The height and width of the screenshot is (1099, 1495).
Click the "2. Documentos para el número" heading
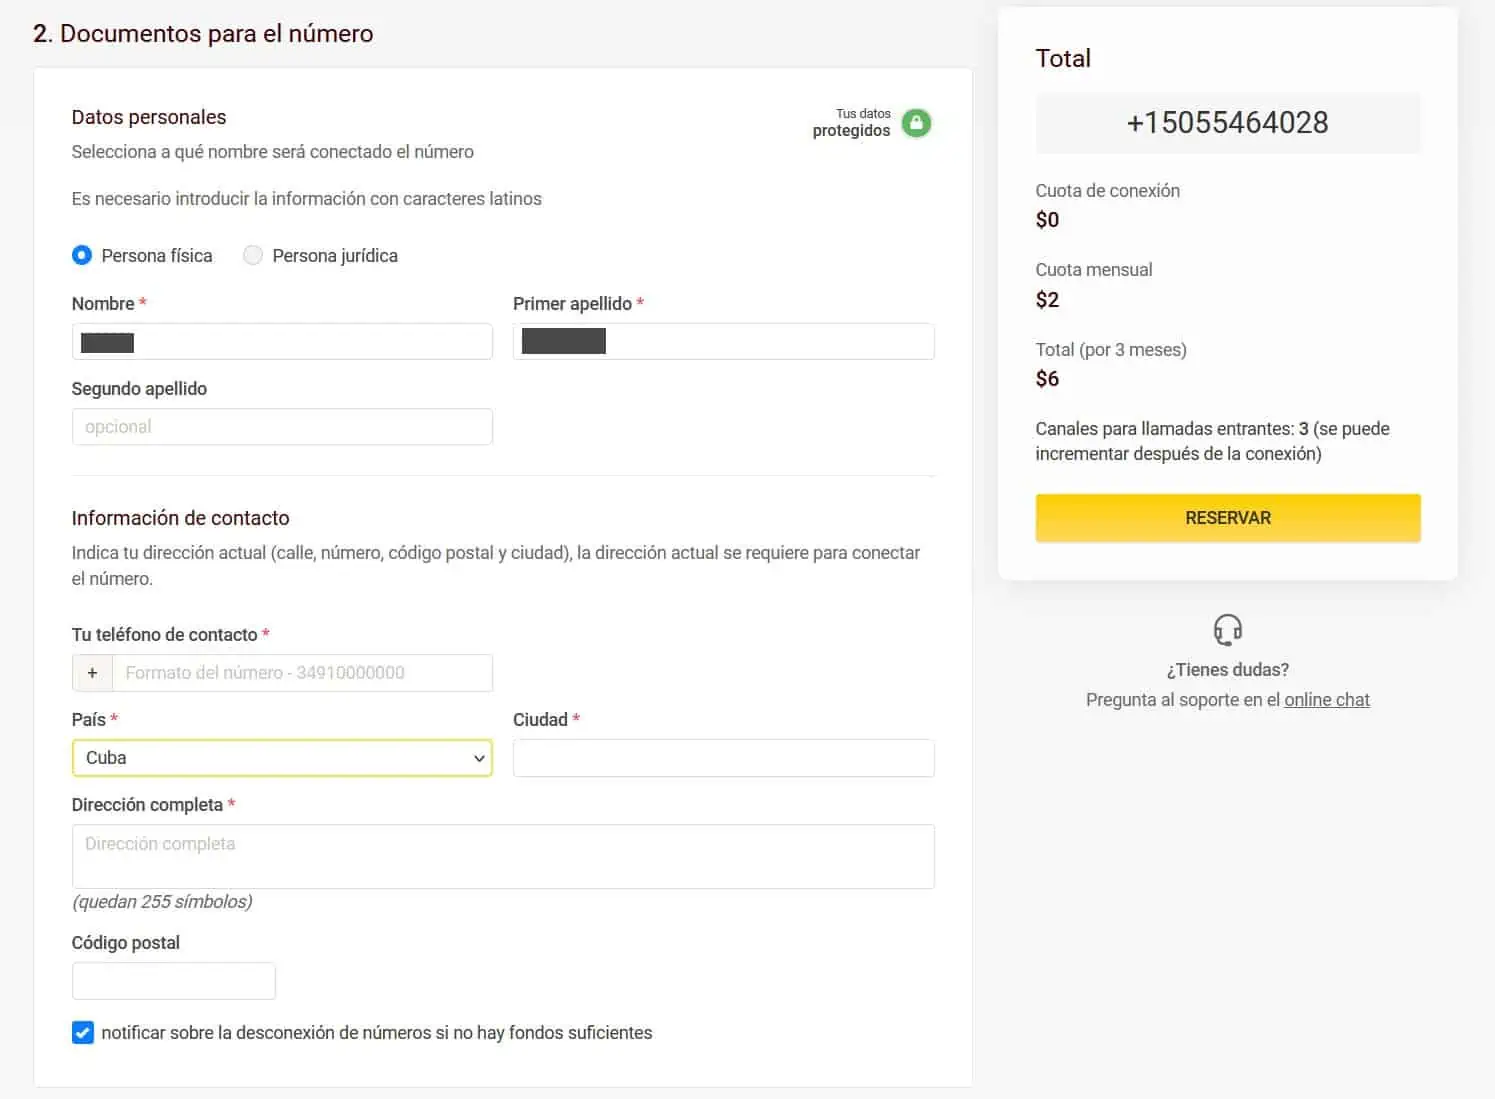[203, 33]
